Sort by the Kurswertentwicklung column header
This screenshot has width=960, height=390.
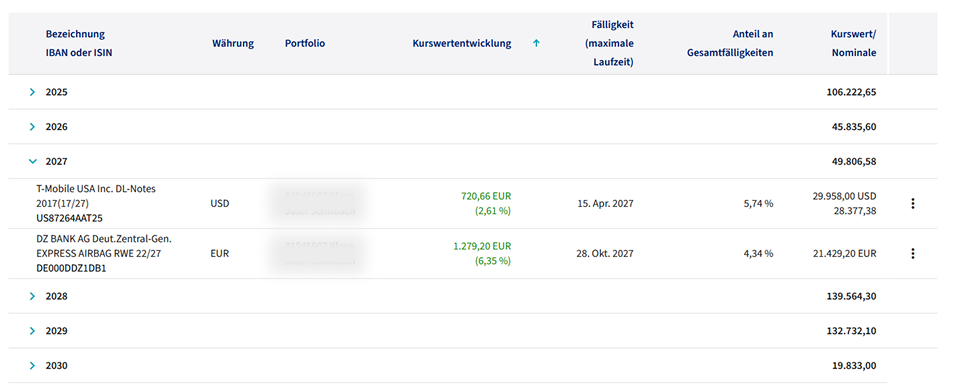pyautogui.click(x=462, y=43)
